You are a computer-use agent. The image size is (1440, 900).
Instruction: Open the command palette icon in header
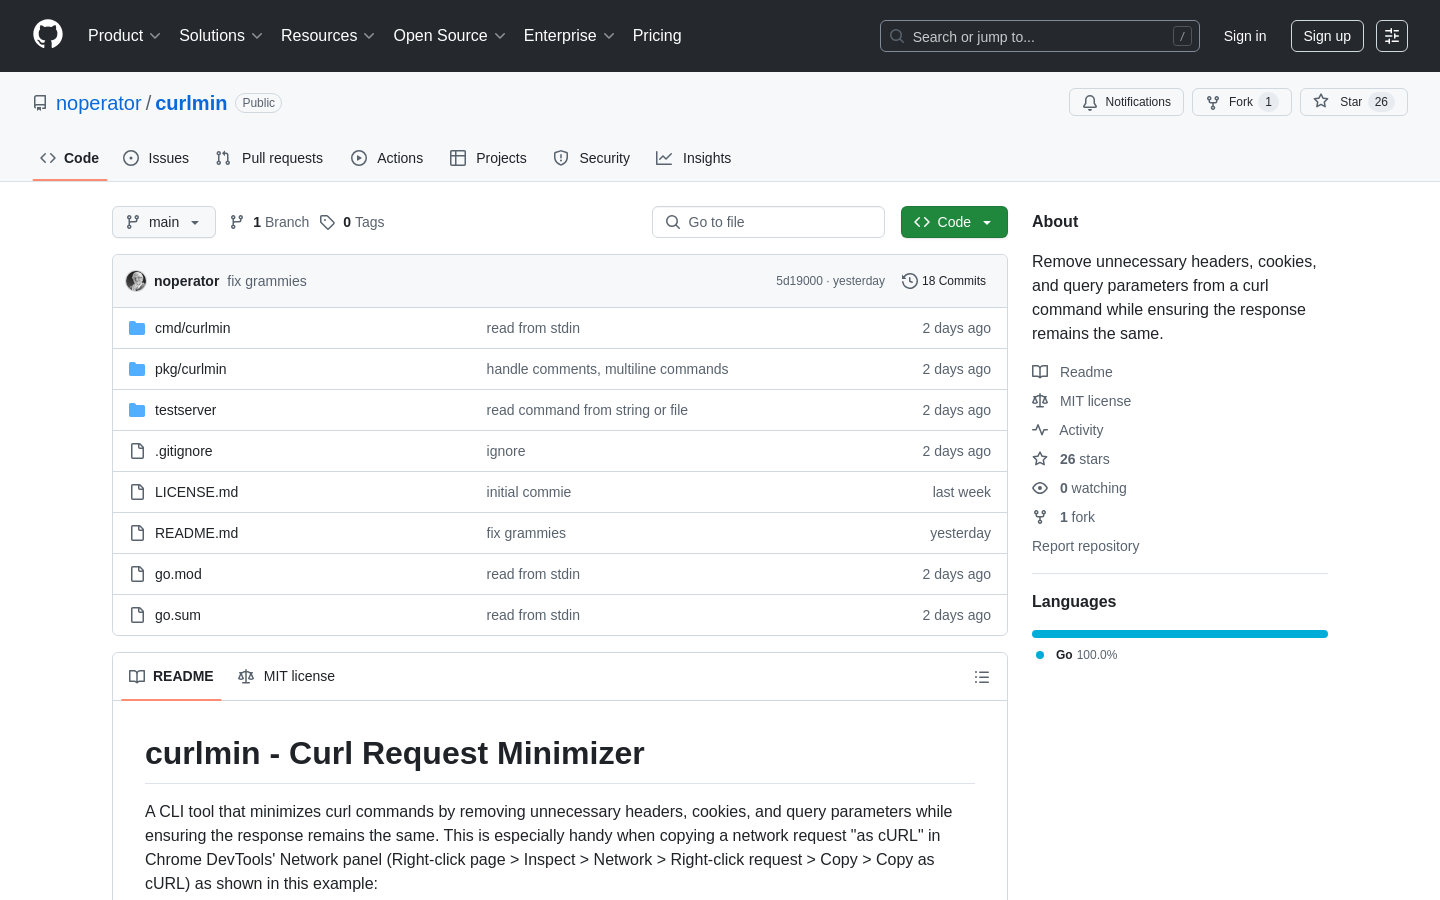pyautogui.click(x=1392, y=36)
